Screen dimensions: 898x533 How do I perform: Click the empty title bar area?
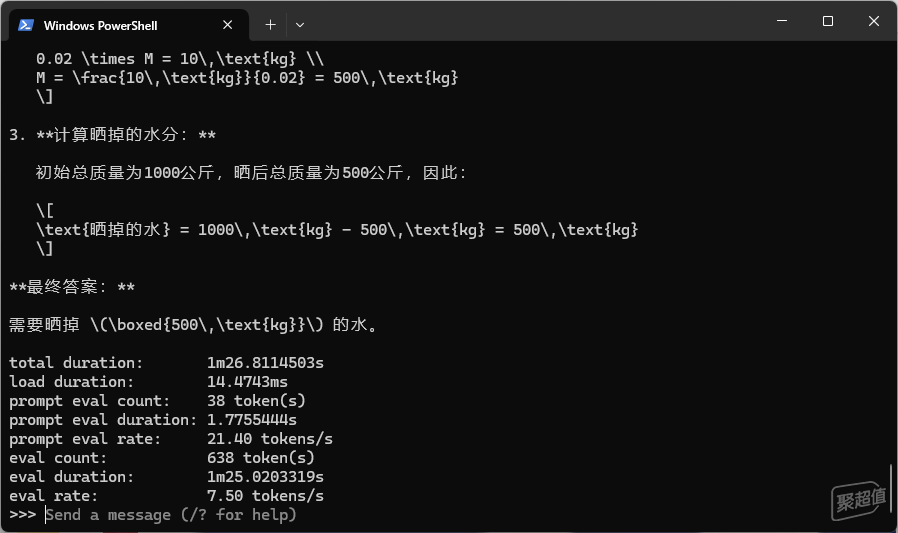pyautogui.click(x=533, y=21)
